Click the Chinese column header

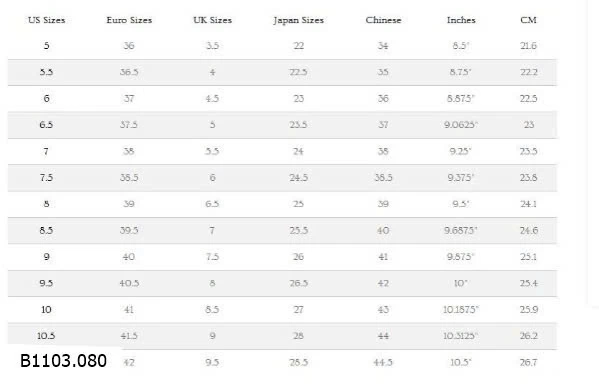[x=383, y=20]
